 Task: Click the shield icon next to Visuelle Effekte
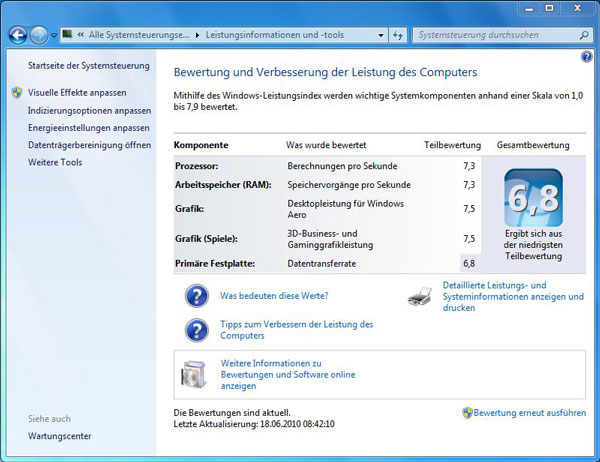tap(16, 93)
